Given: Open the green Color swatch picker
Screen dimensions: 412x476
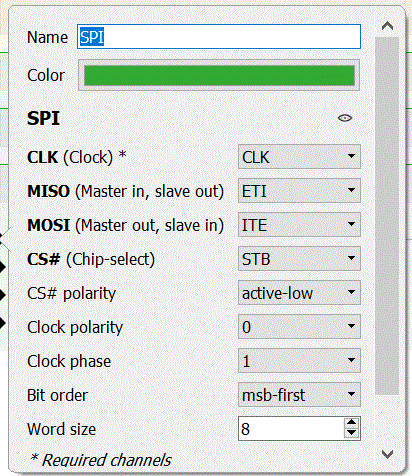Looking at the screenshot, I should 219,75.
